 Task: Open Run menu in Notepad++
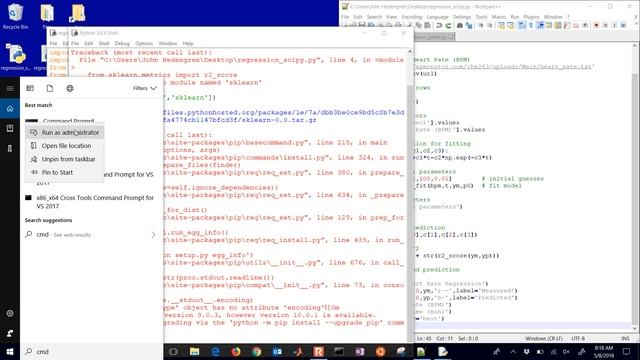pyautogui.click(x=515, y=17)
